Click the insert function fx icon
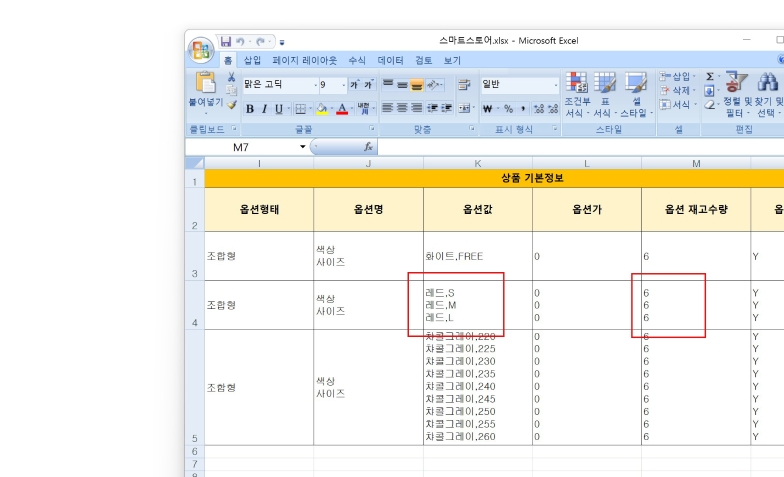The width and height of the screenshot is (784, 477). 368,147
